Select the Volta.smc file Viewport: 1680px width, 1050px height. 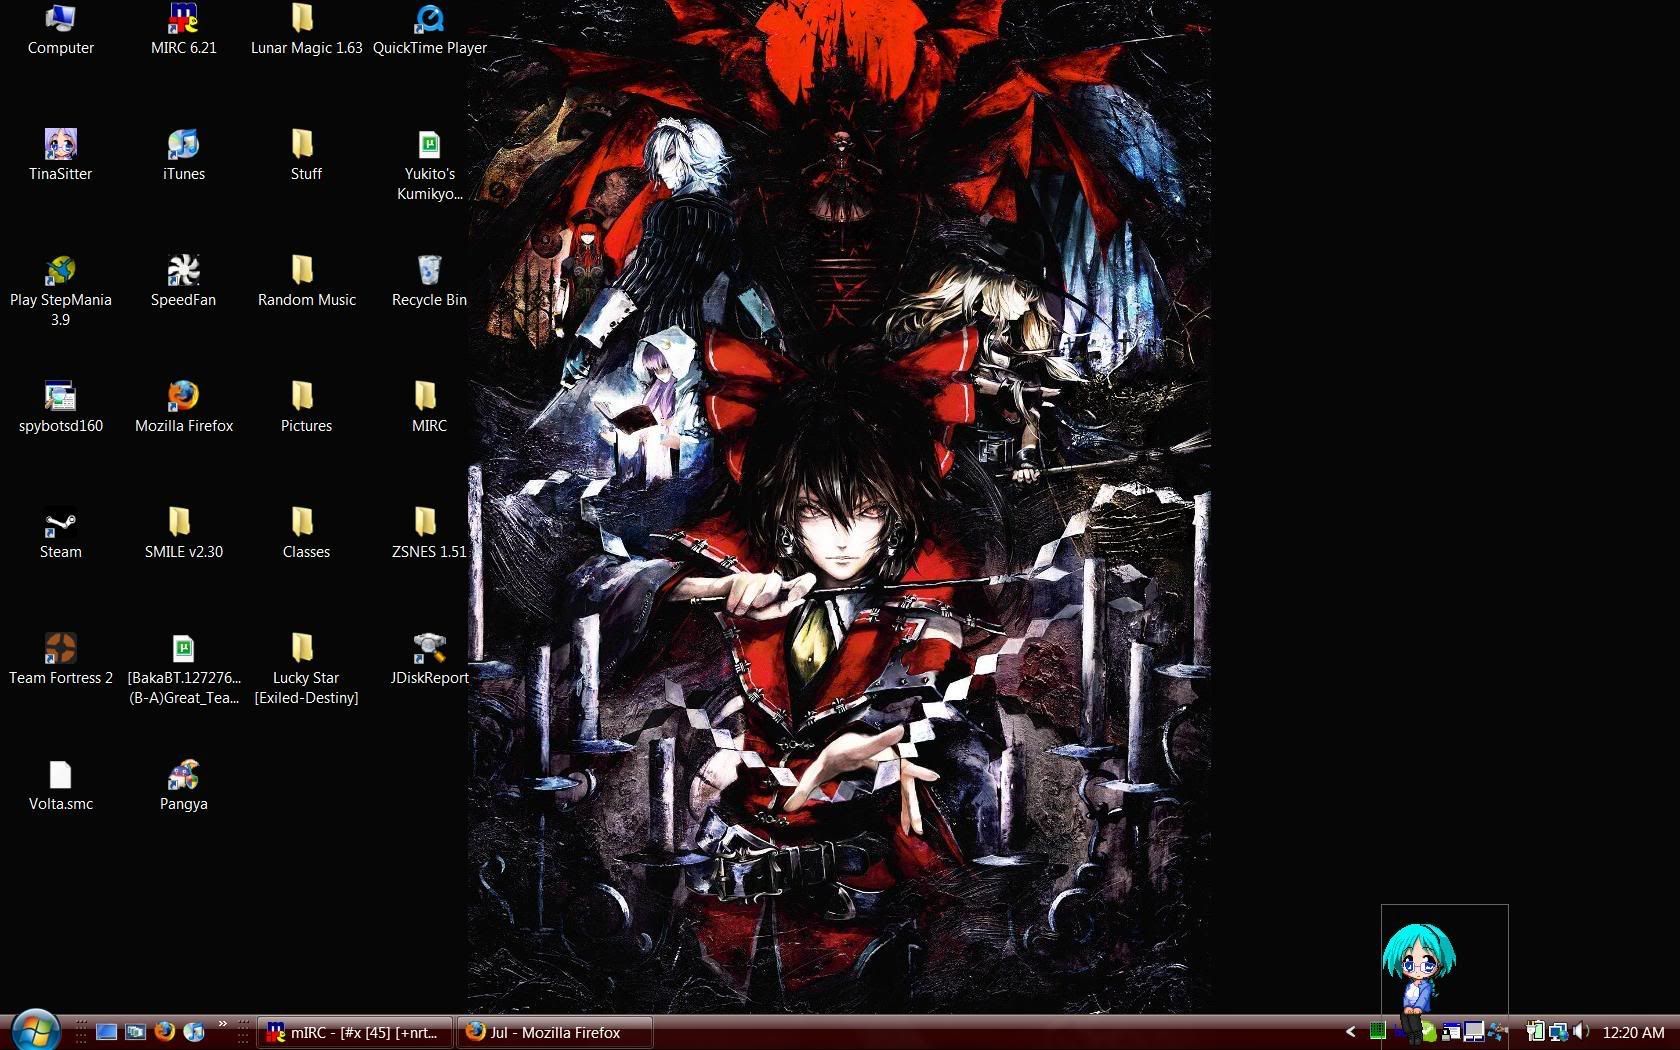tap(60, 775)
